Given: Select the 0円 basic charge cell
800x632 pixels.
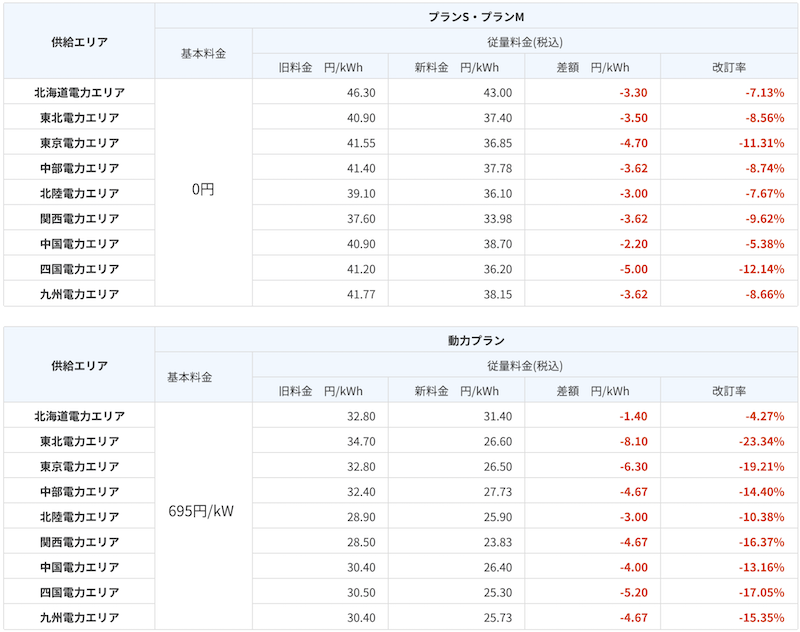Looking at the screenshot, I should point(203,190).
